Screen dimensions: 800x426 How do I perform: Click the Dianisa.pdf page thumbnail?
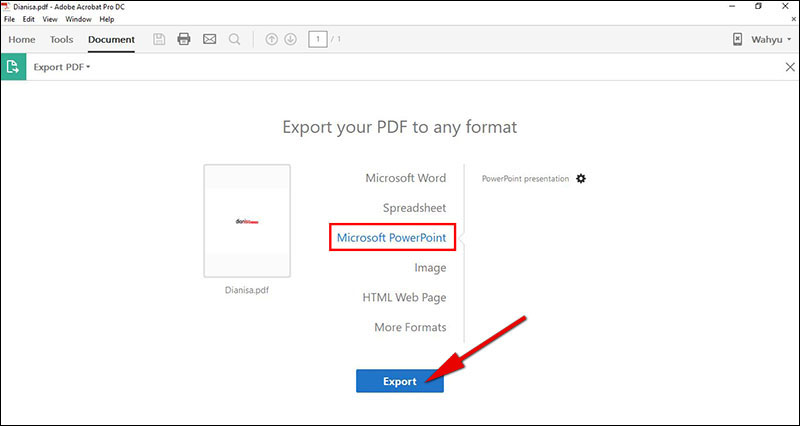pos(247,221)
